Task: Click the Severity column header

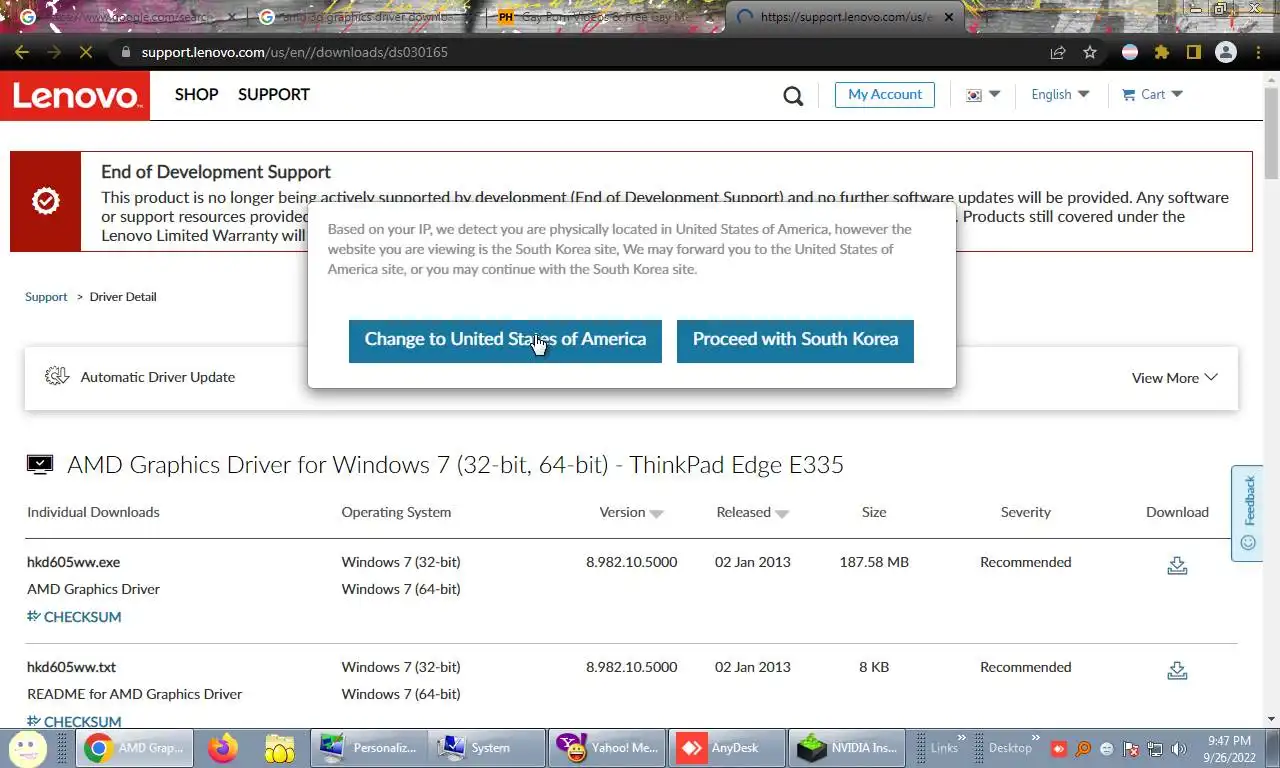Action: click(1025, 512)
